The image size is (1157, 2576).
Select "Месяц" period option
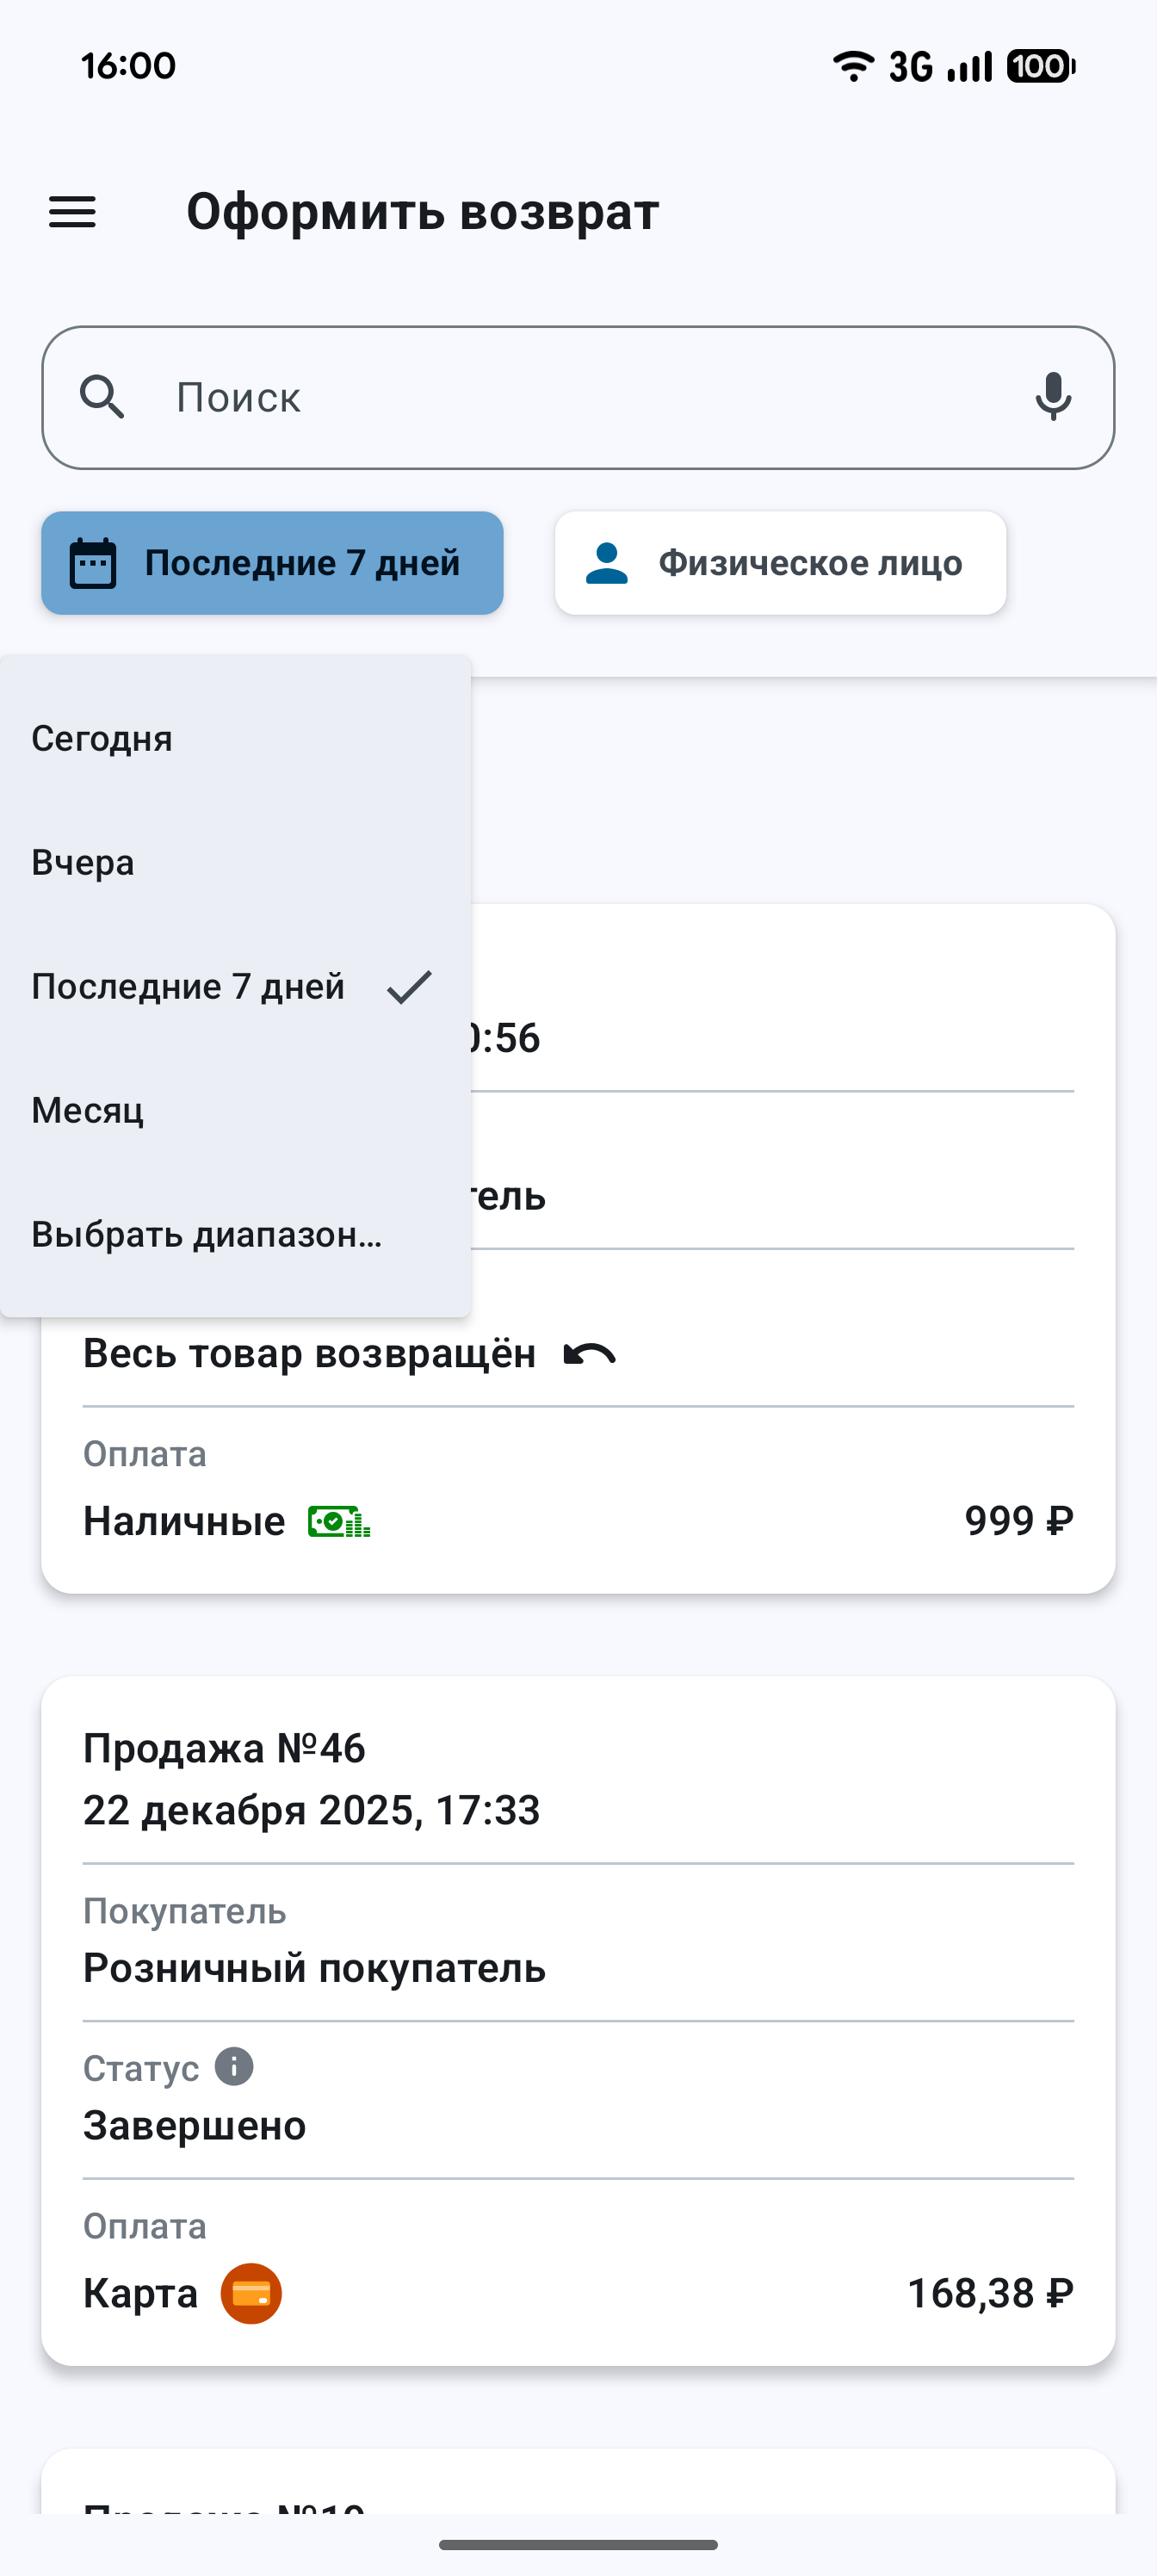pyautogui.click(x=88, y=1111)
